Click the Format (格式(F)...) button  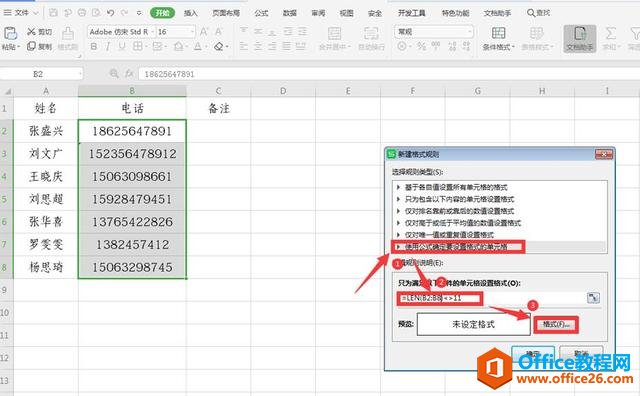point(556,325)
